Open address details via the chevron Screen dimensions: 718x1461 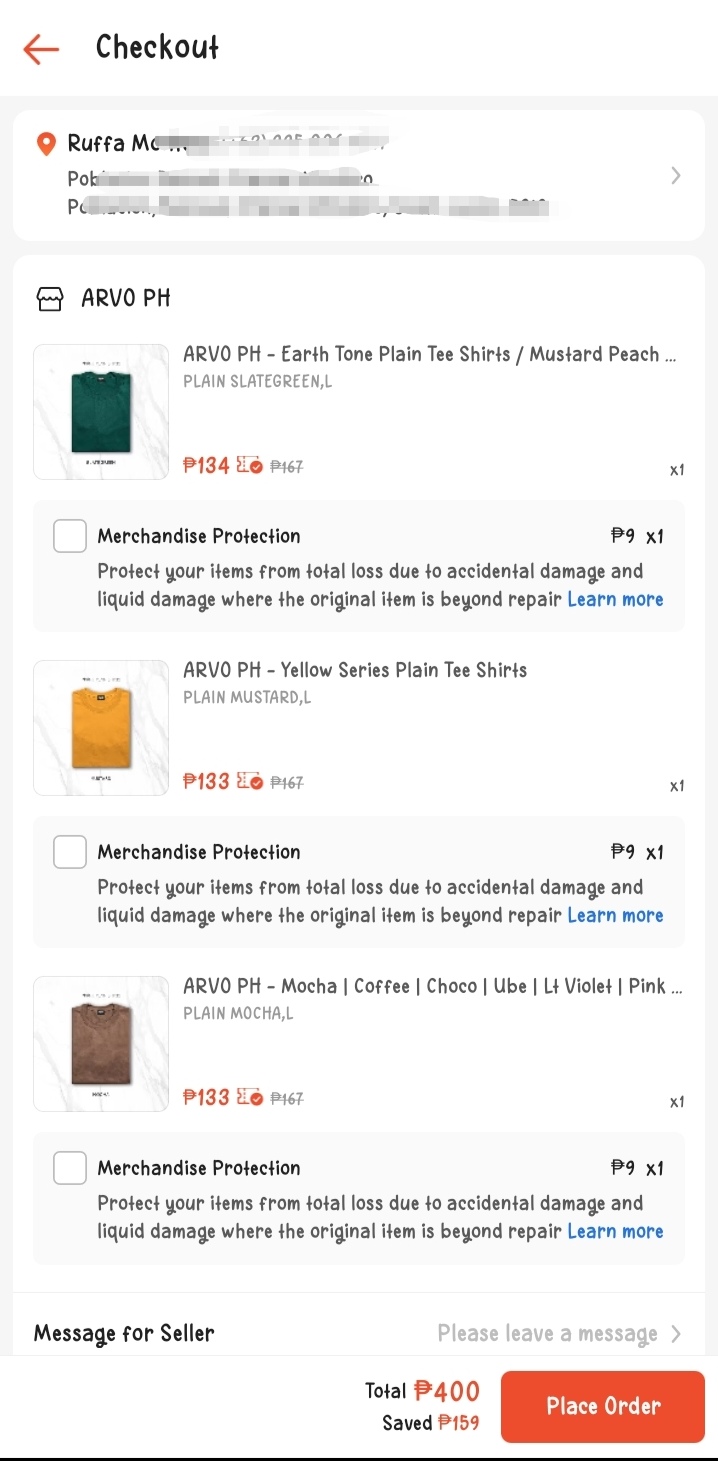click(676, 176)
